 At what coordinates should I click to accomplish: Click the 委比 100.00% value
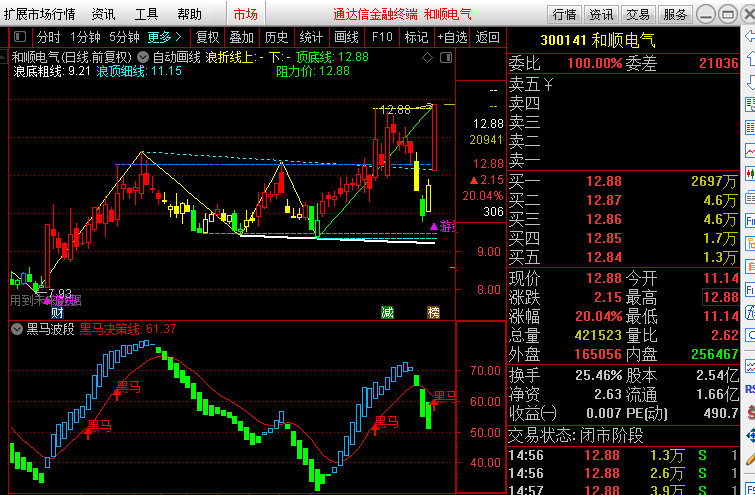(595, 63)
